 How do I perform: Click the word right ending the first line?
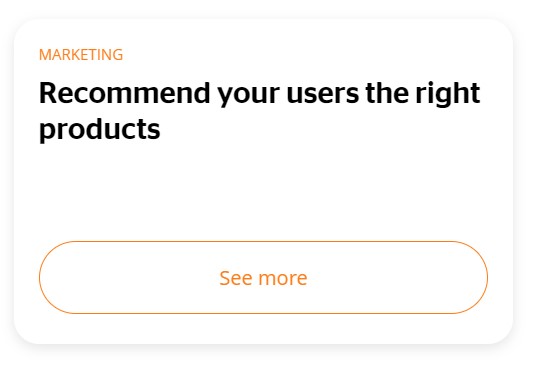(x=448, y=94)
